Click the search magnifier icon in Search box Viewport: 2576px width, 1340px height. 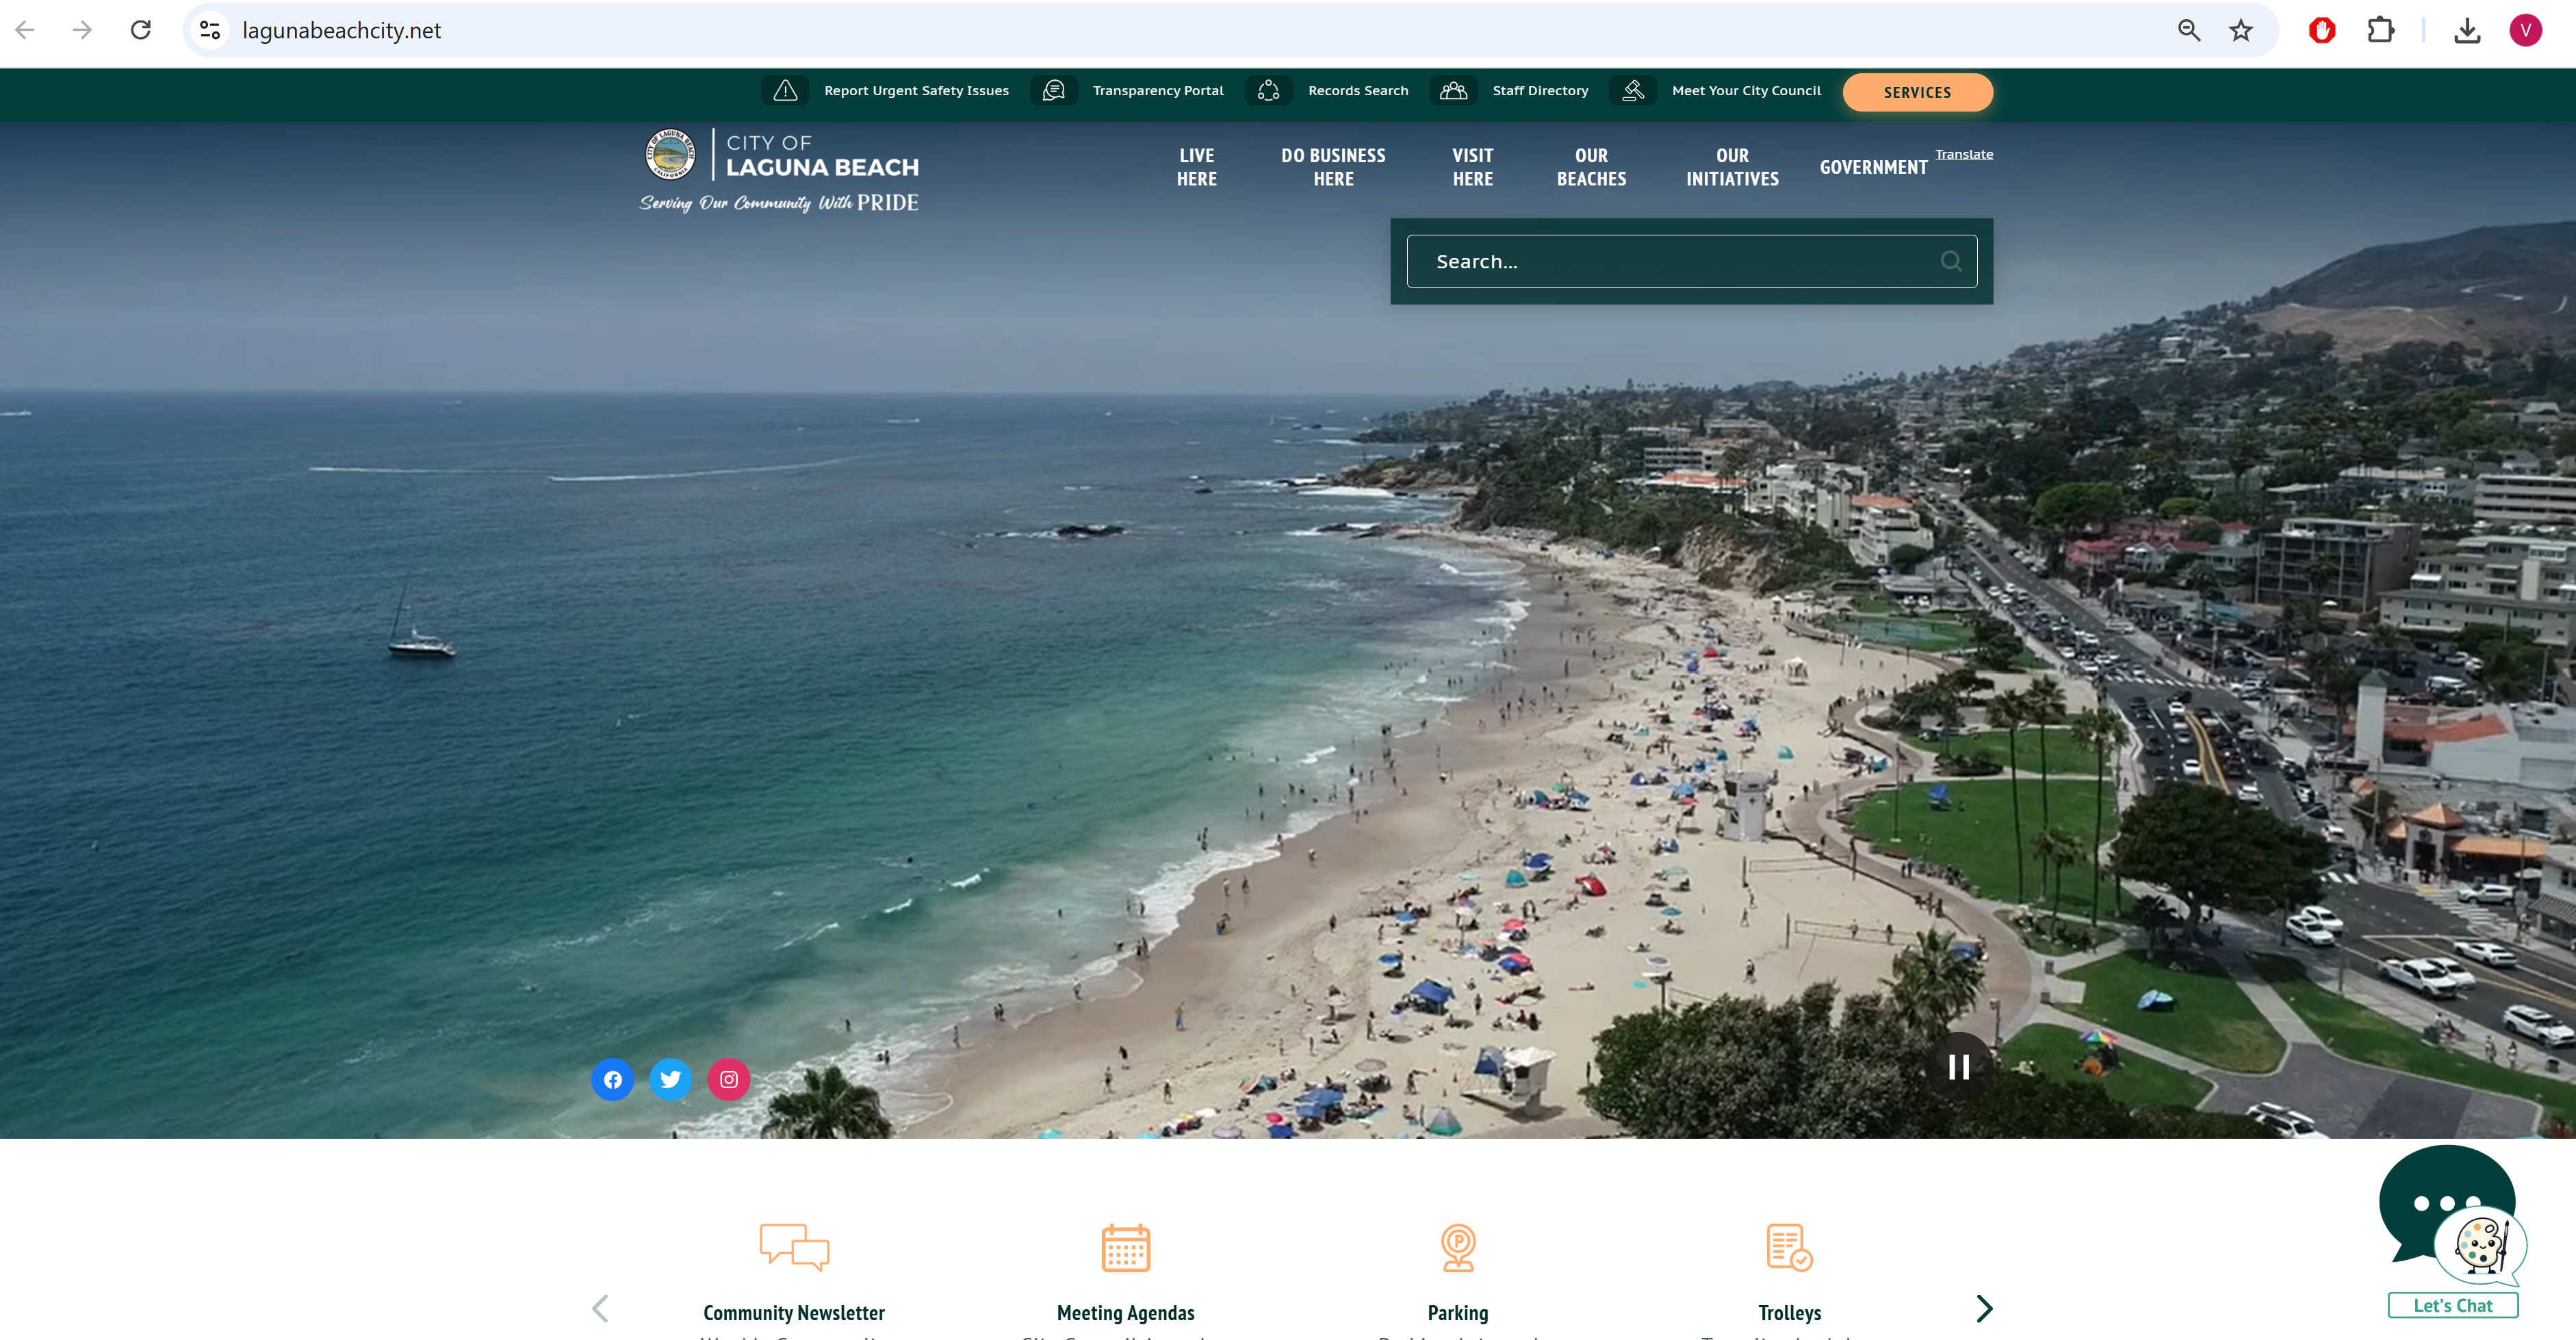[x=1950, y=261]
